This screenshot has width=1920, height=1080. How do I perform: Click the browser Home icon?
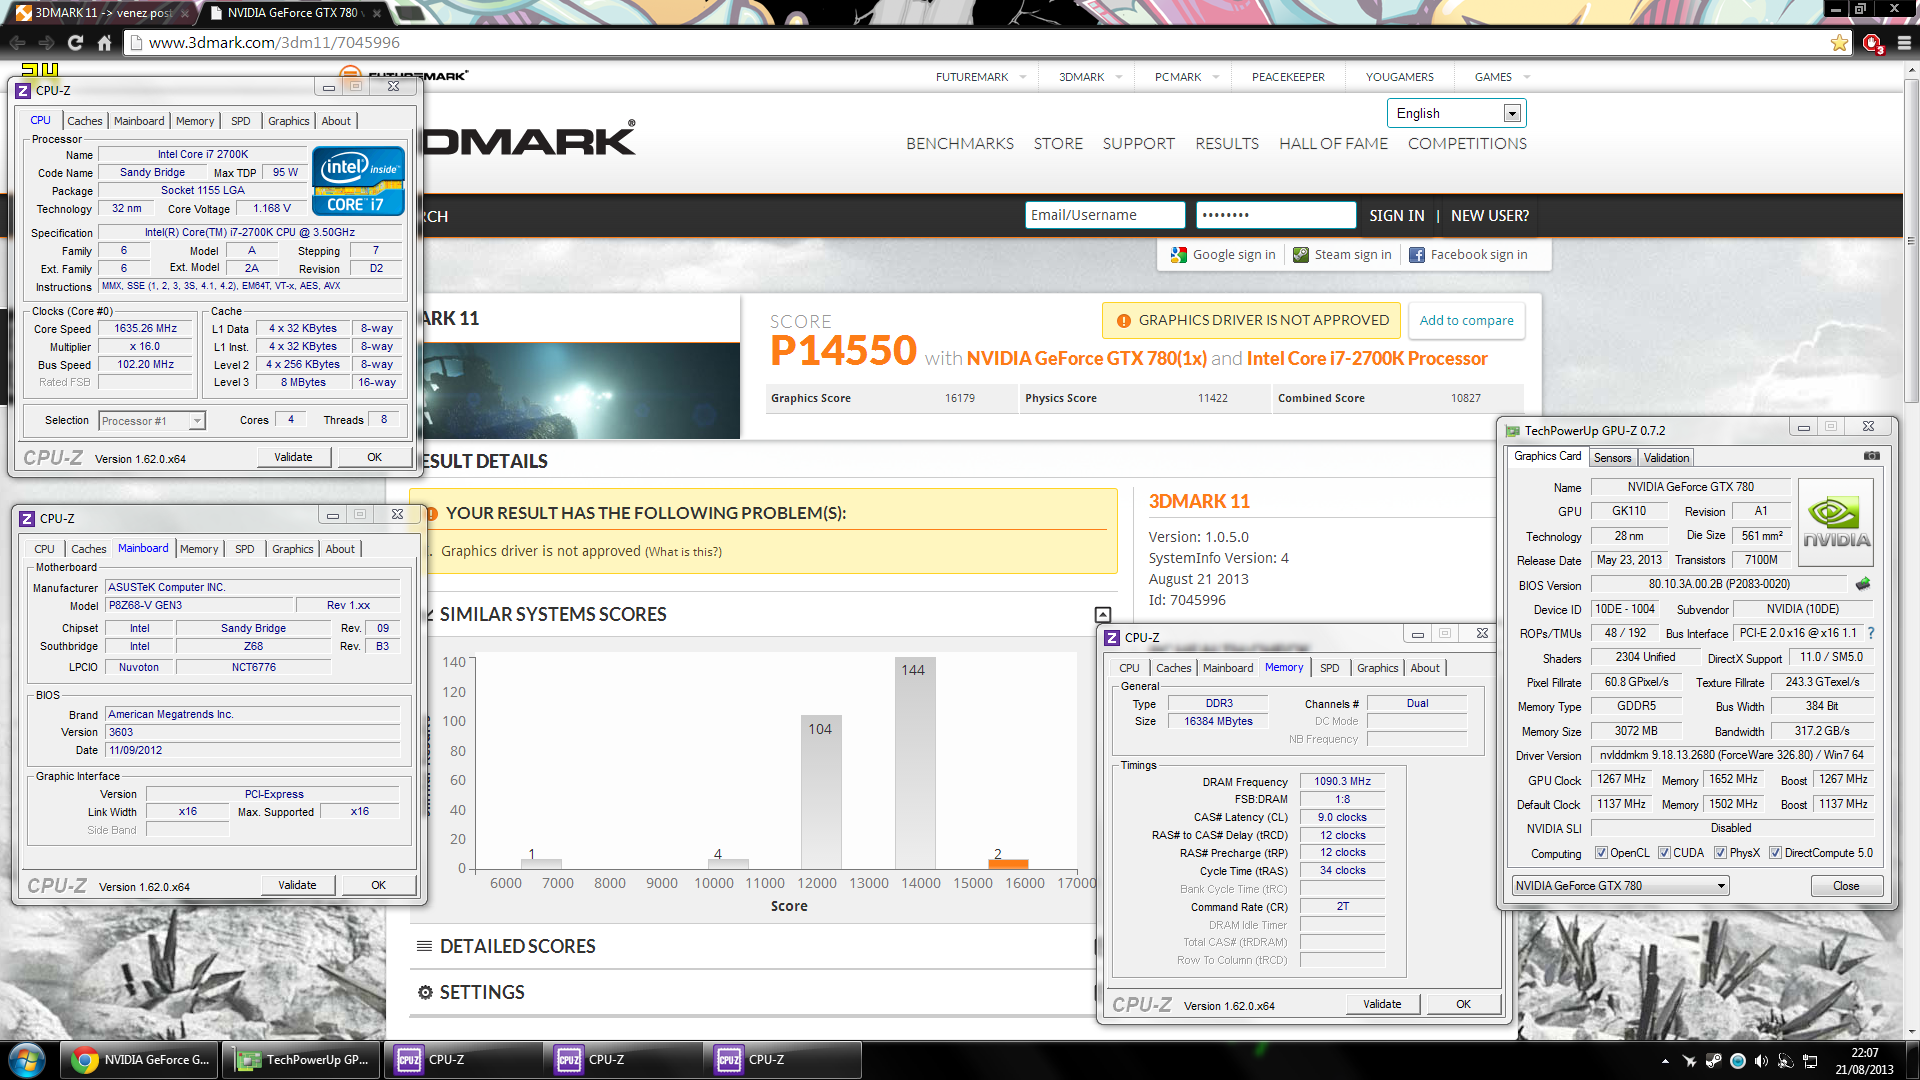tap(104, 43)
